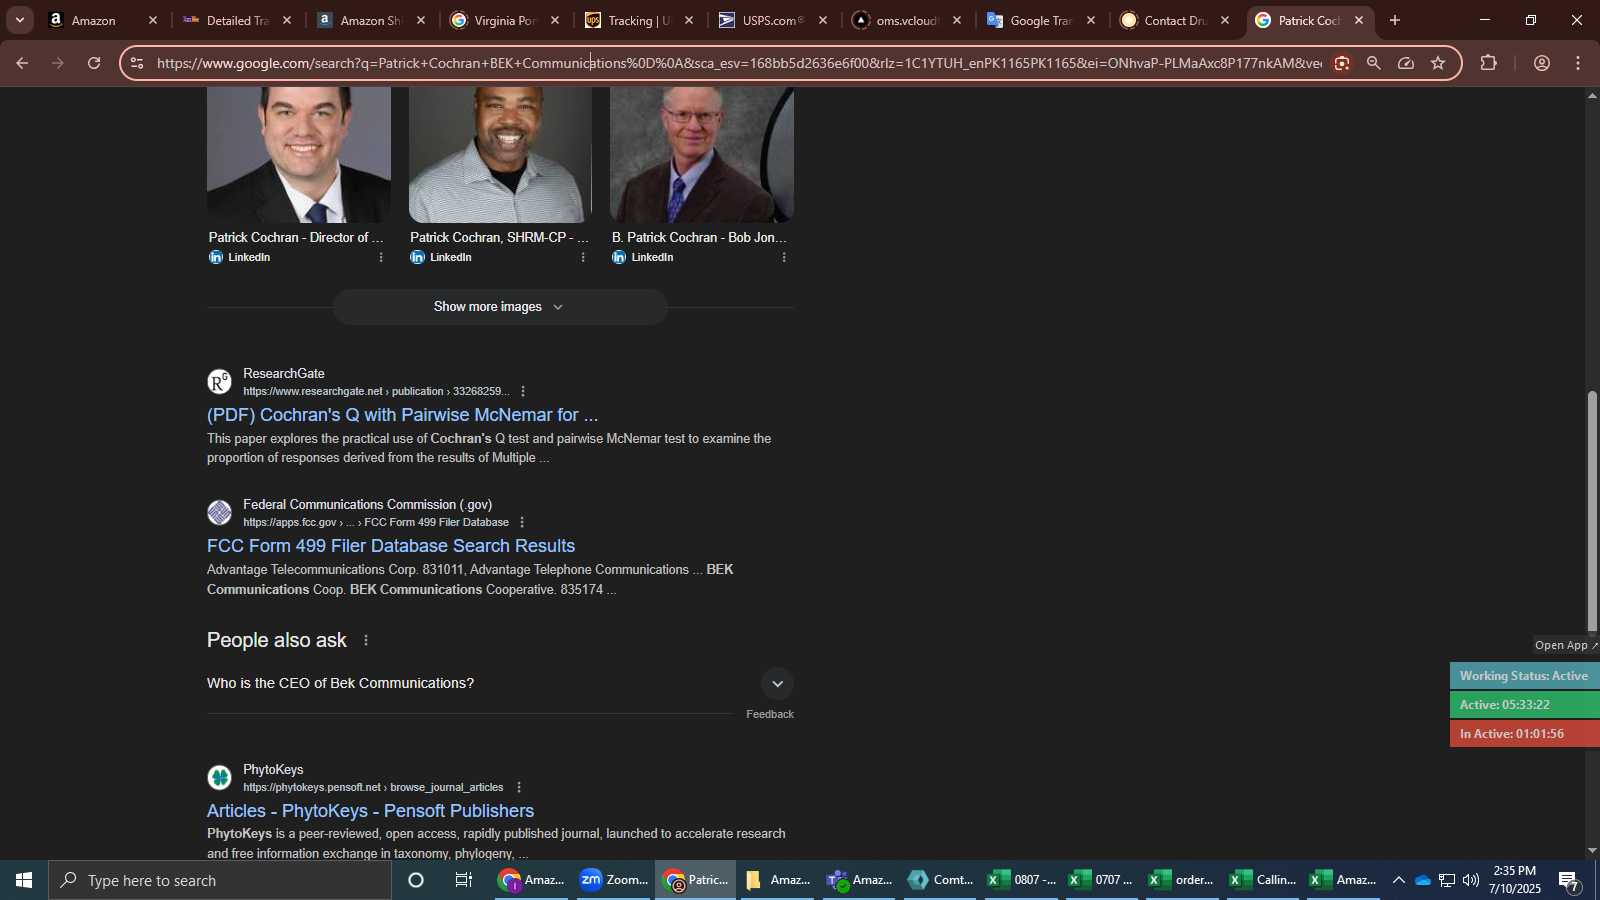1600x900 pixels.
Task: Open PhytoKeys result three-dot options
Action: pos(518,787)
